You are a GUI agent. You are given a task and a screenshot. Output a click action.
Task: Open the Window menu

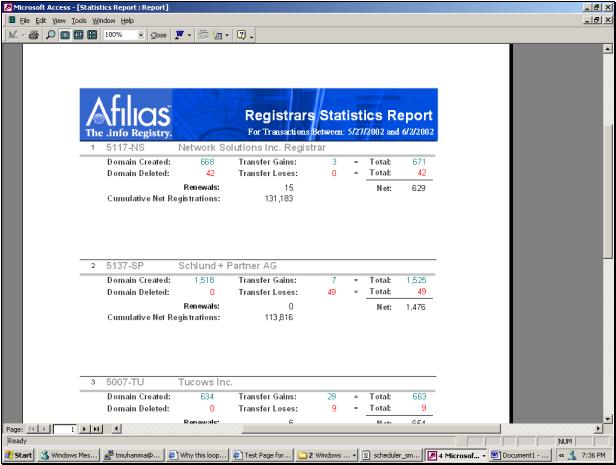point(104,20)
